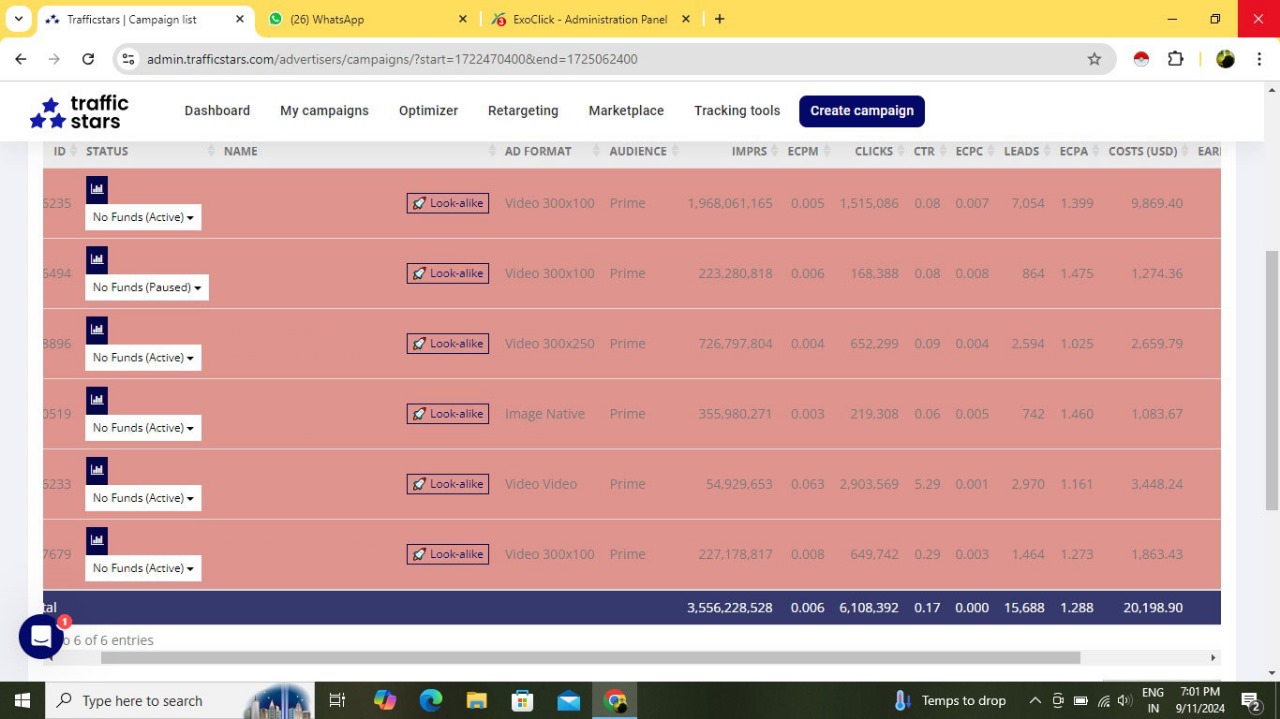
Task: Click Look-alike button on Image Native row
Action: point(448,414)
